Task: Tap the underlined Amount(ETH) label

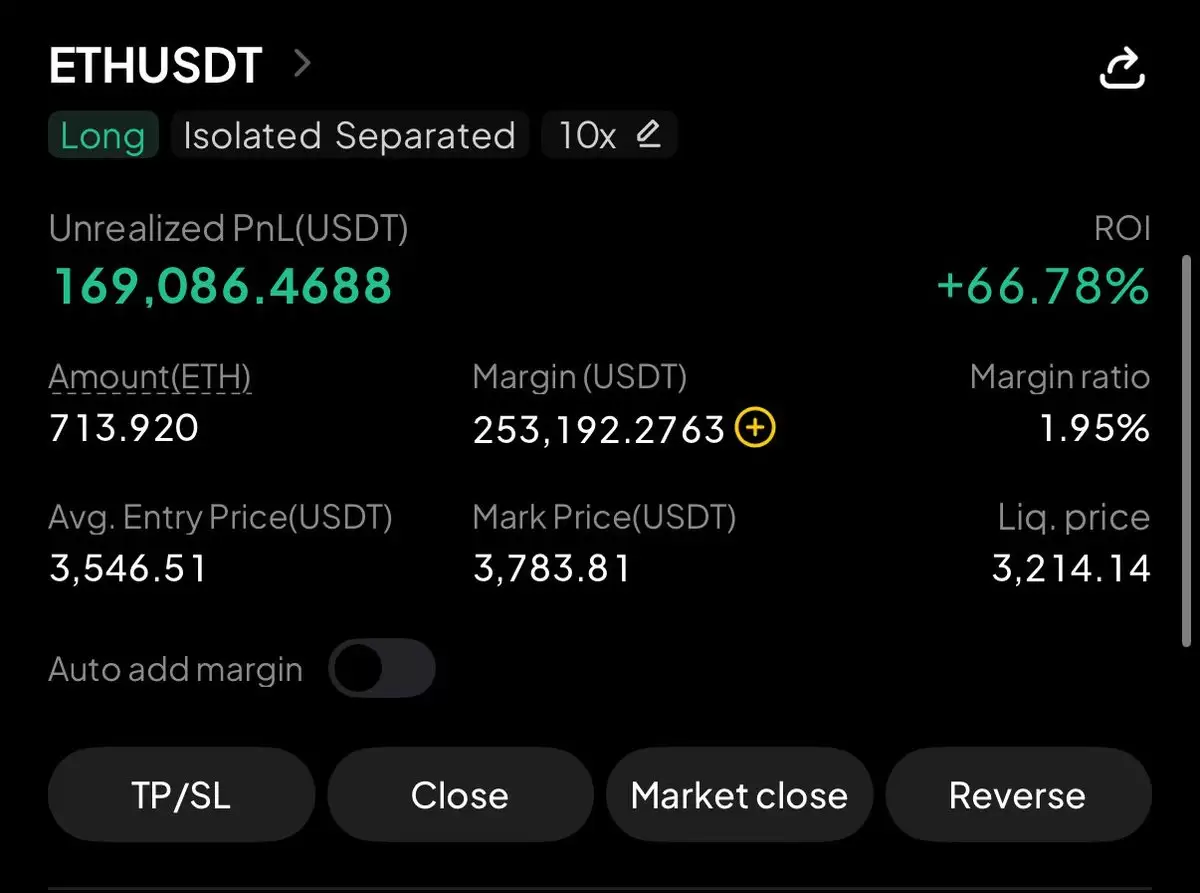Action: [150, 377]
